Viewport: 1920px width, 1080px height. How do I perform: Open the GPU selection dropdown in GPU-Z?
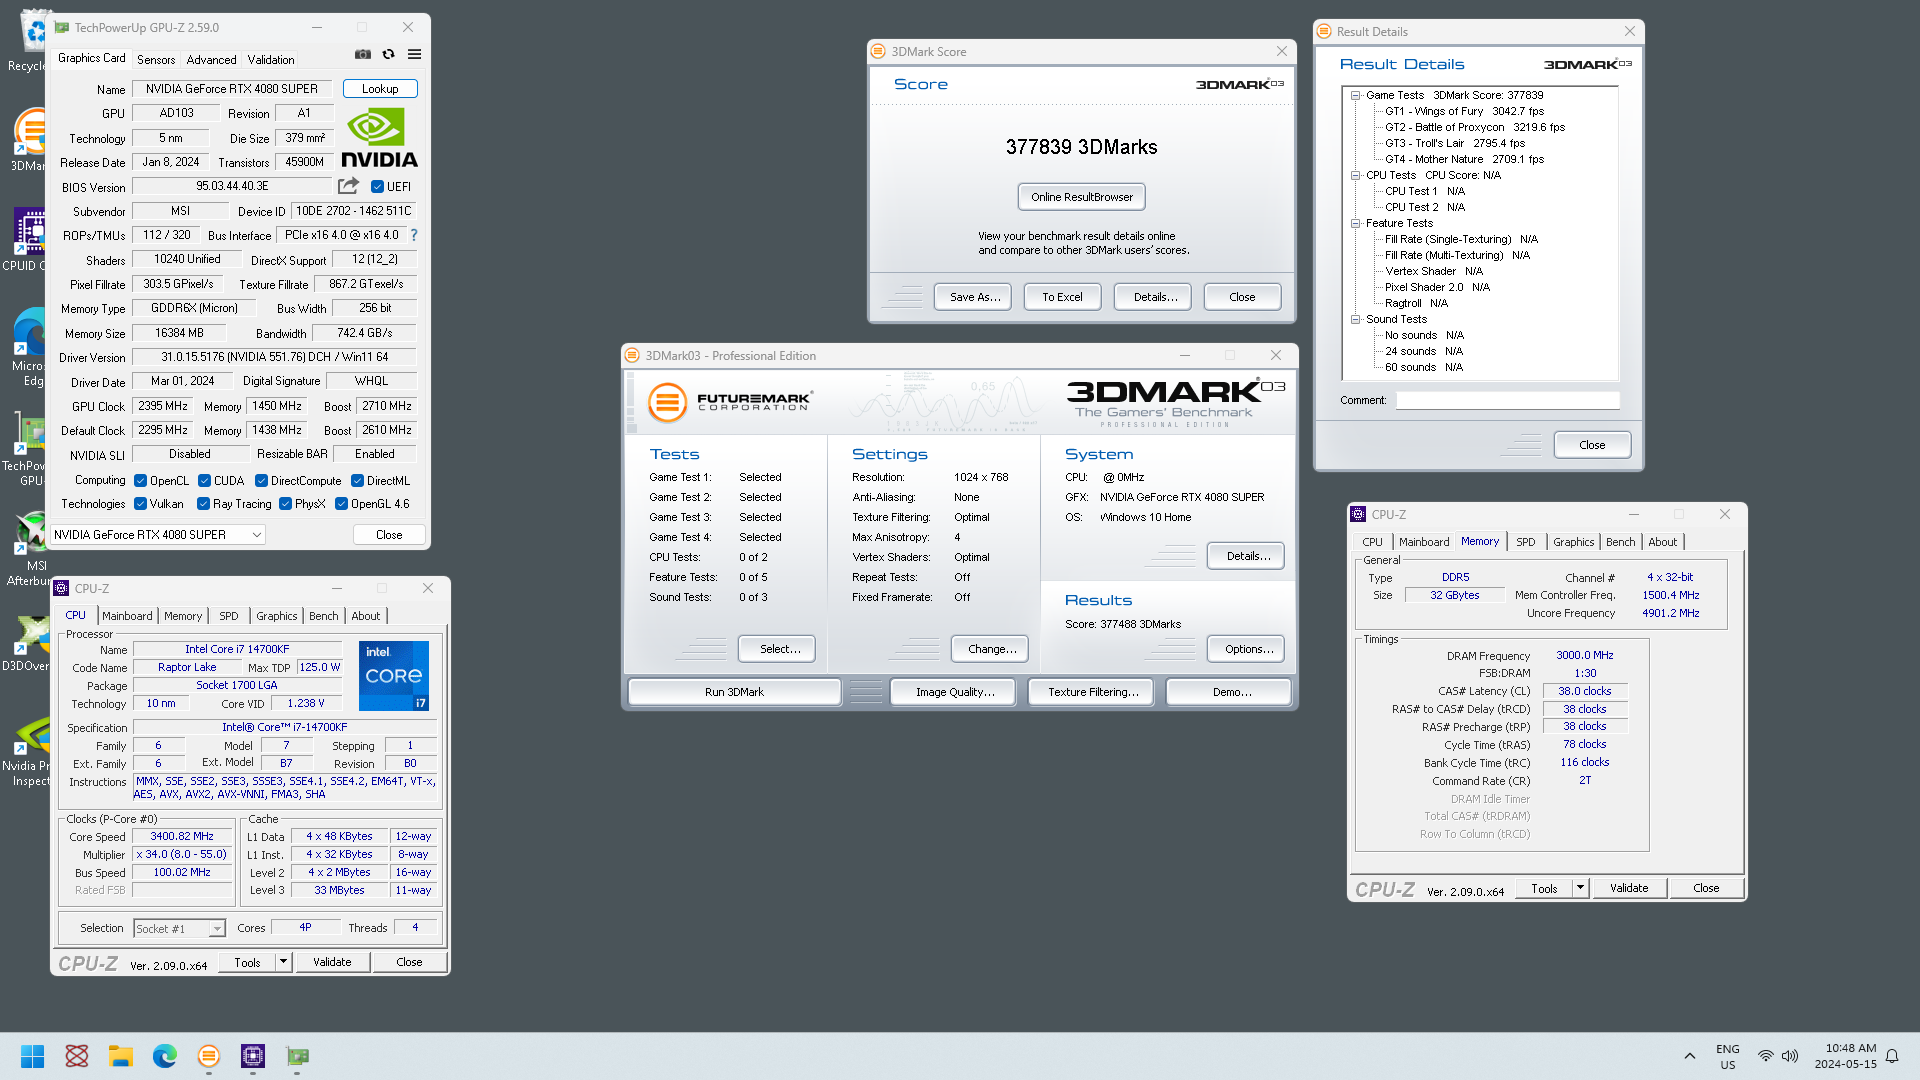(158, 535)
